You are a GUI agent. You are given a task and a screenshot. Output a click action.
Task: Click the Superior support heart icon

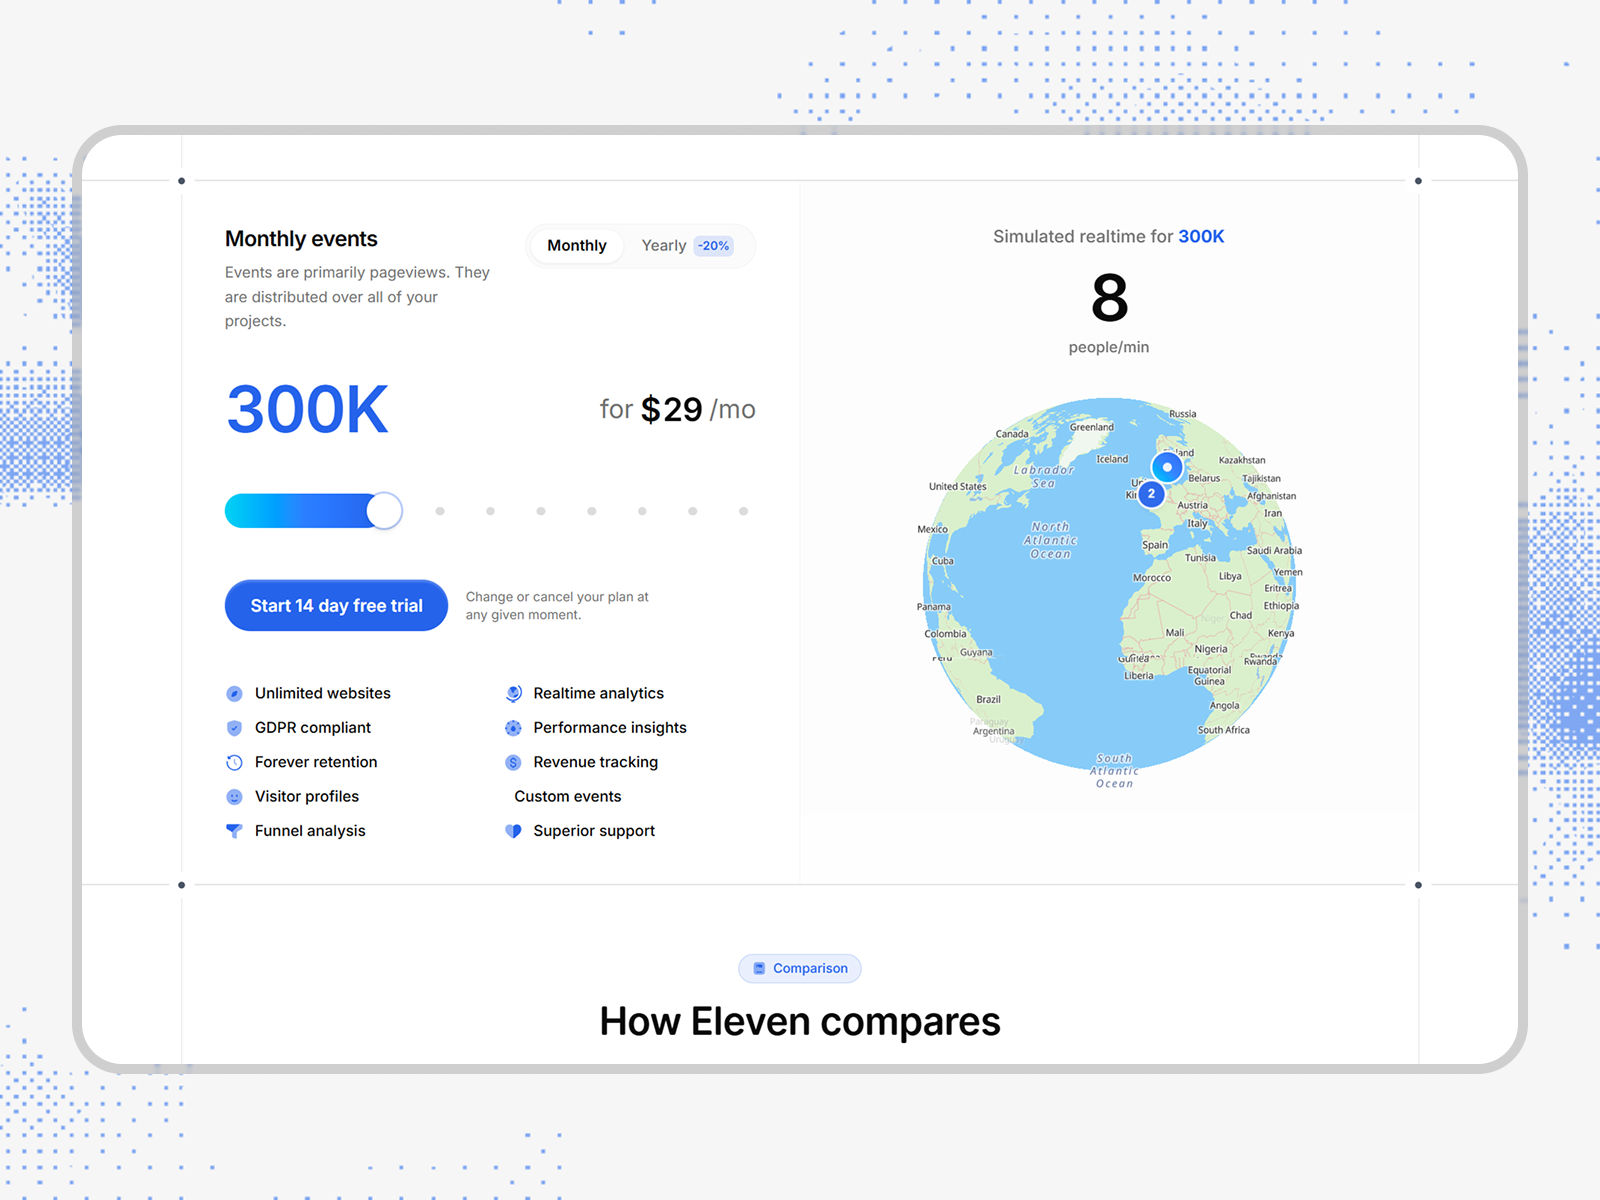click(513, 831)
